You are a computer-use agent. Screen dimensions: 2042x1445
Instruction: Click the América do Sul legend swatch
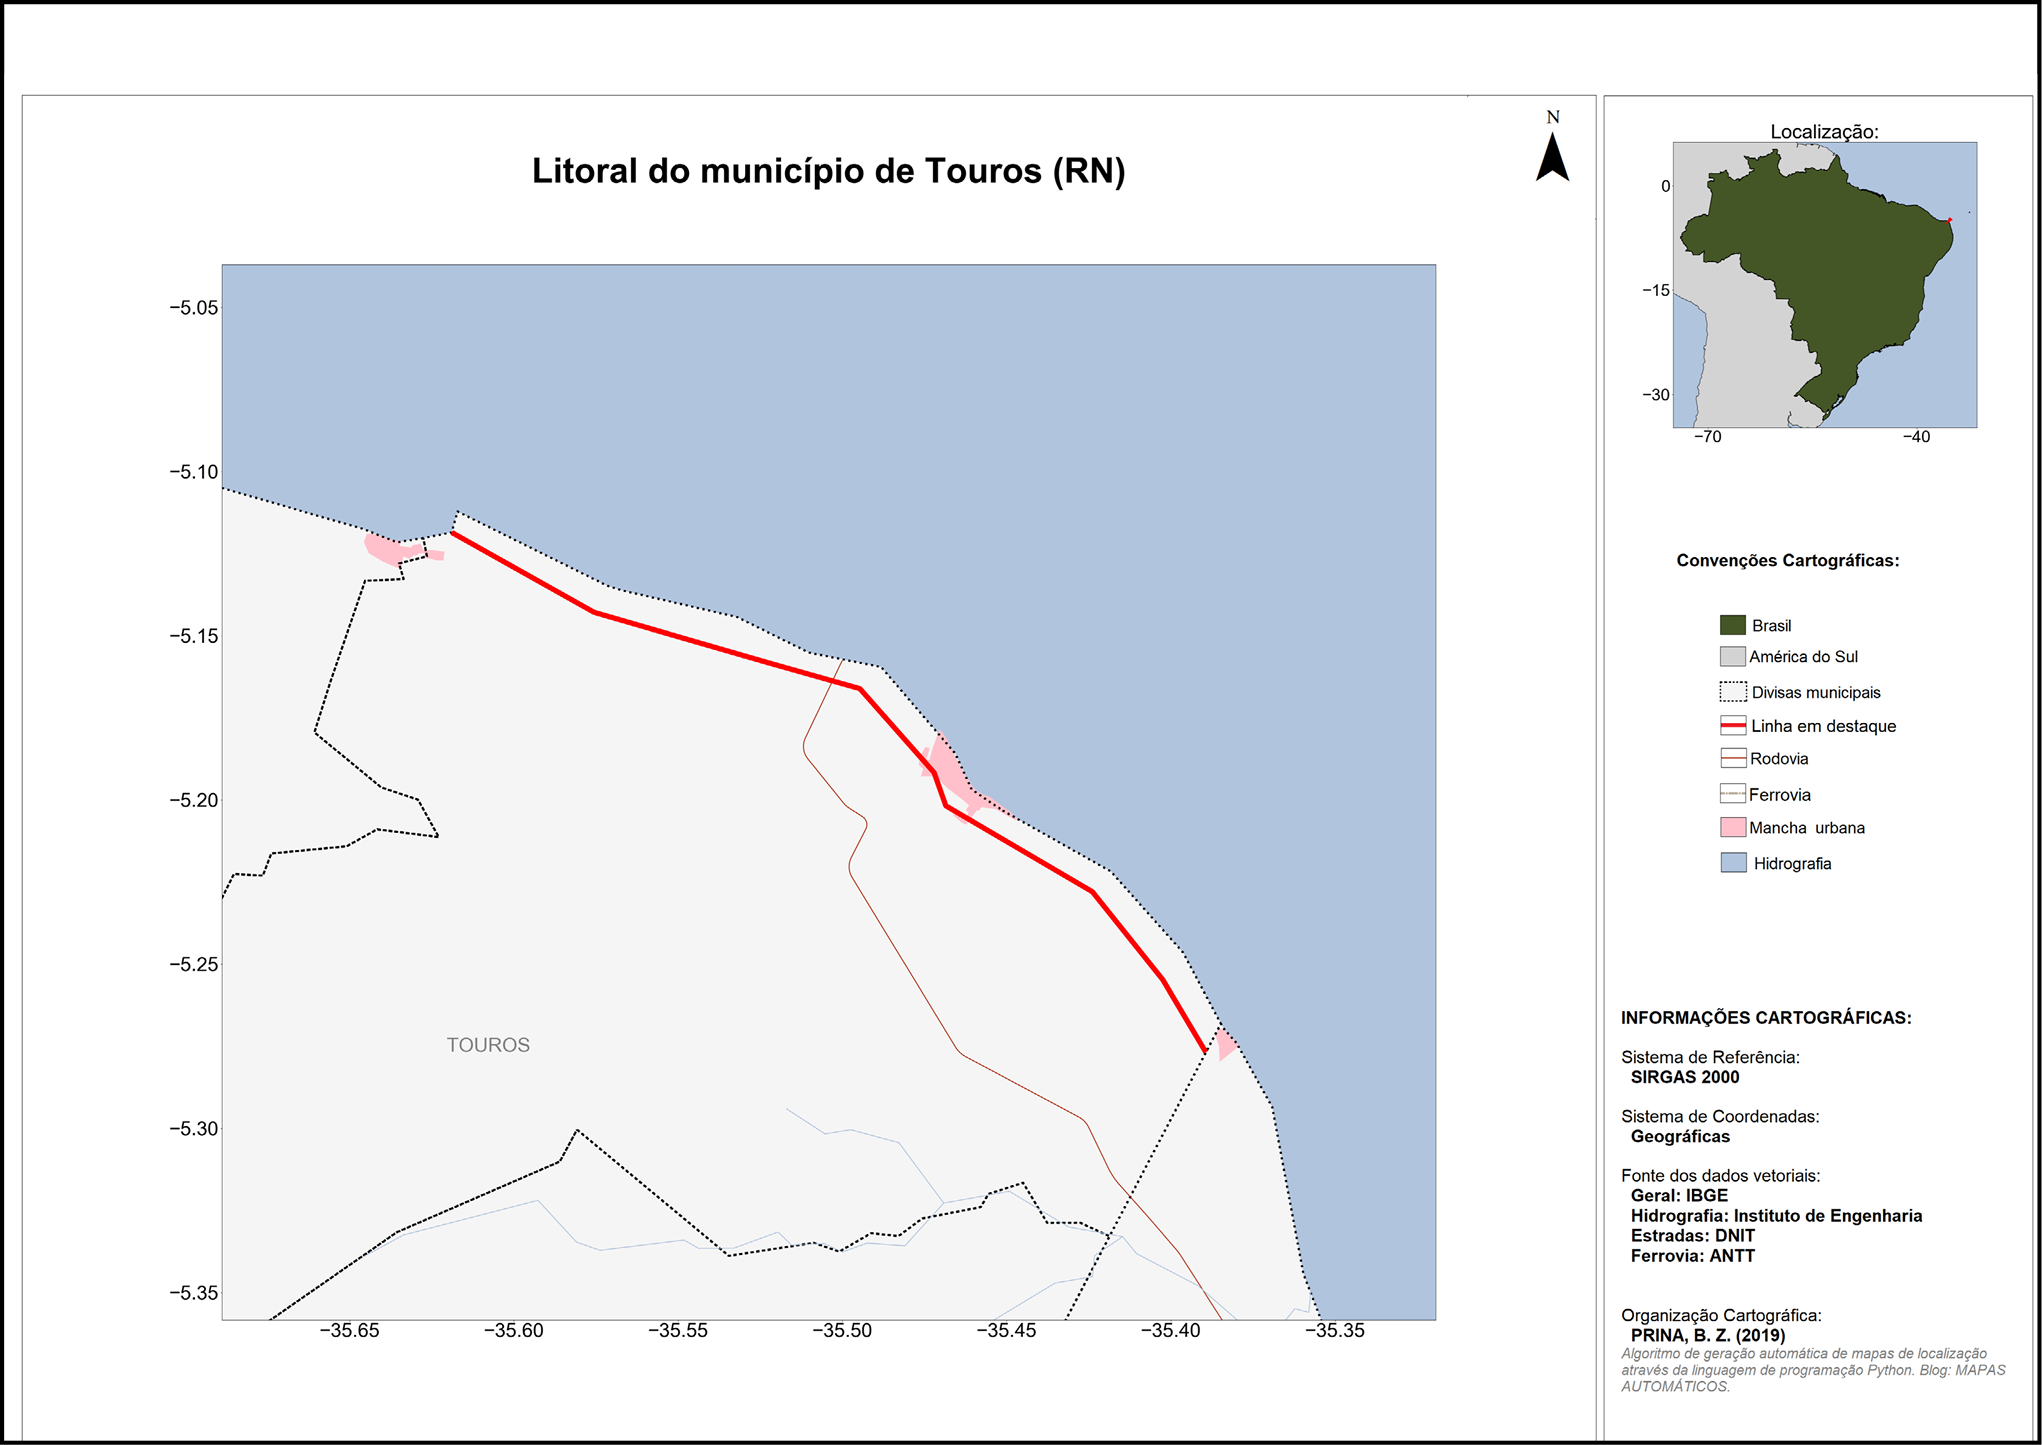[x=1732, y=657]
